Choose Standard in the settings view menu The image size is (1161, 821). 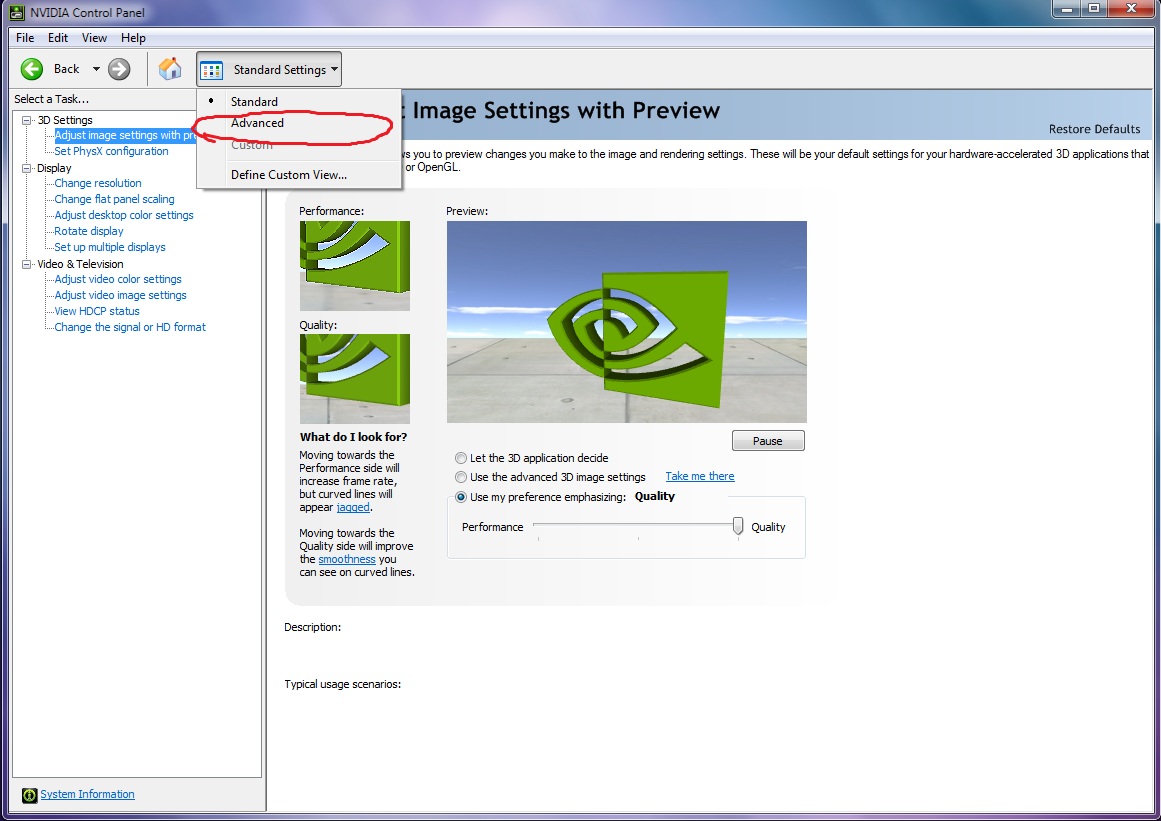[x=254, y=101]
